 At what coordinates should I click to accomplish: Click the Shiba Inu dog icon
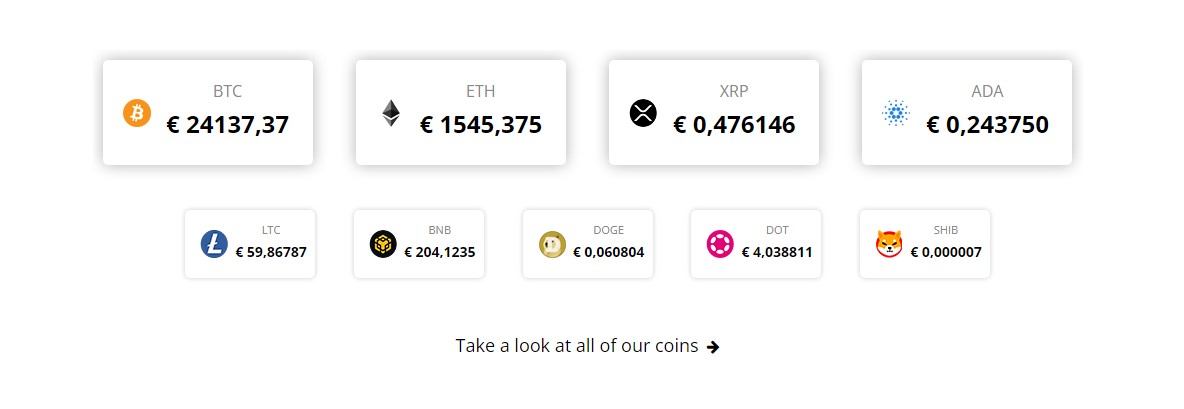point(890,244)
